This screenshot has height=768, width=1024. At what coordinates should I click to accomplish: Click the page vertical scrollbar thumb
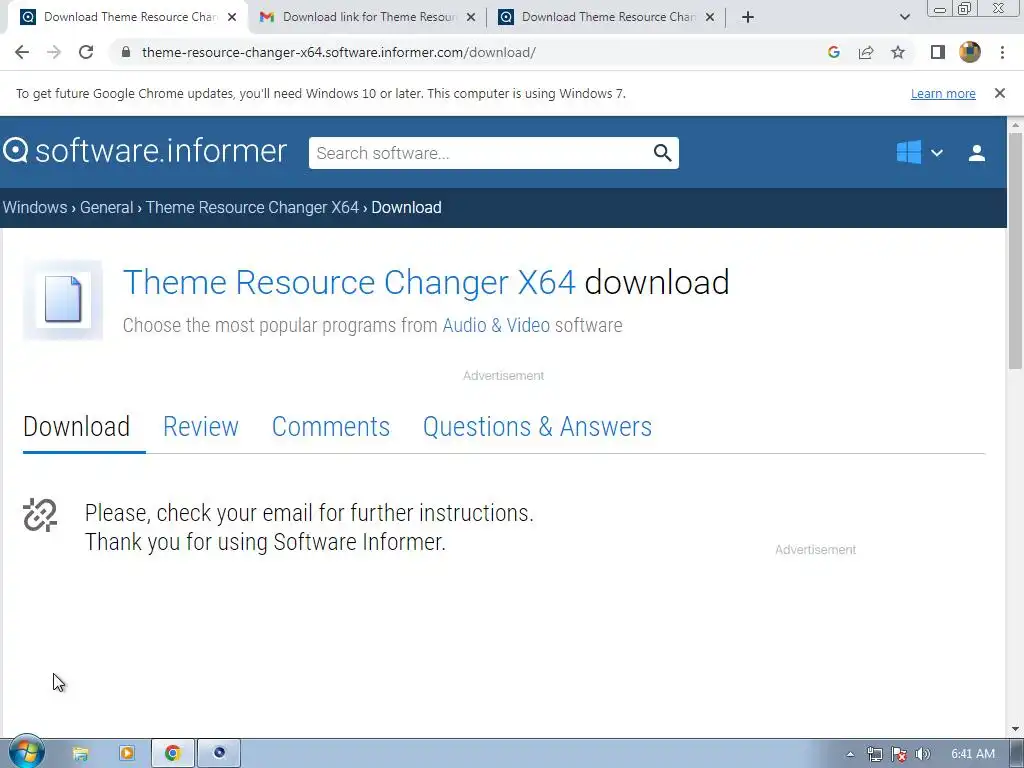coord(1015,251)
